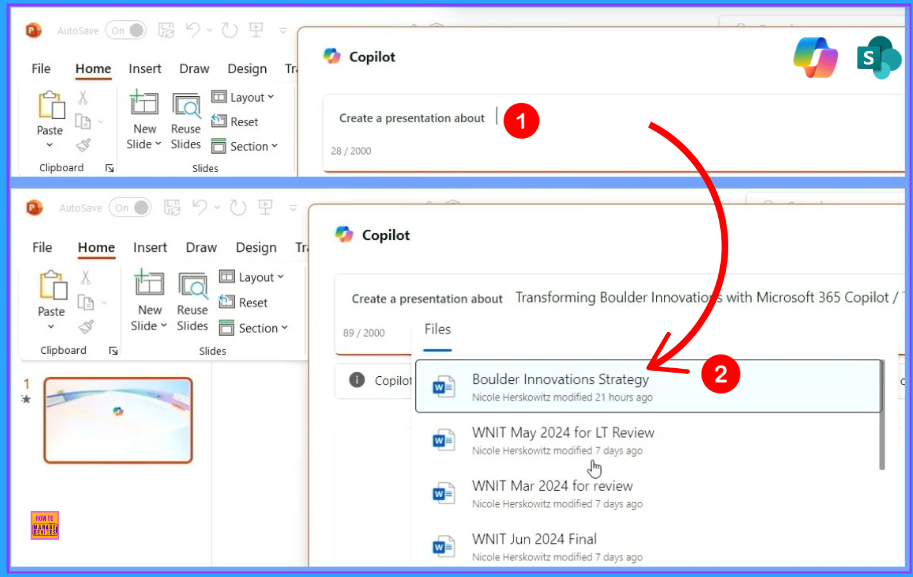913x577 pixels.
Task: Toggle AutoSave in the bottom PowerPoint window
Action: (x=130, y=207)
